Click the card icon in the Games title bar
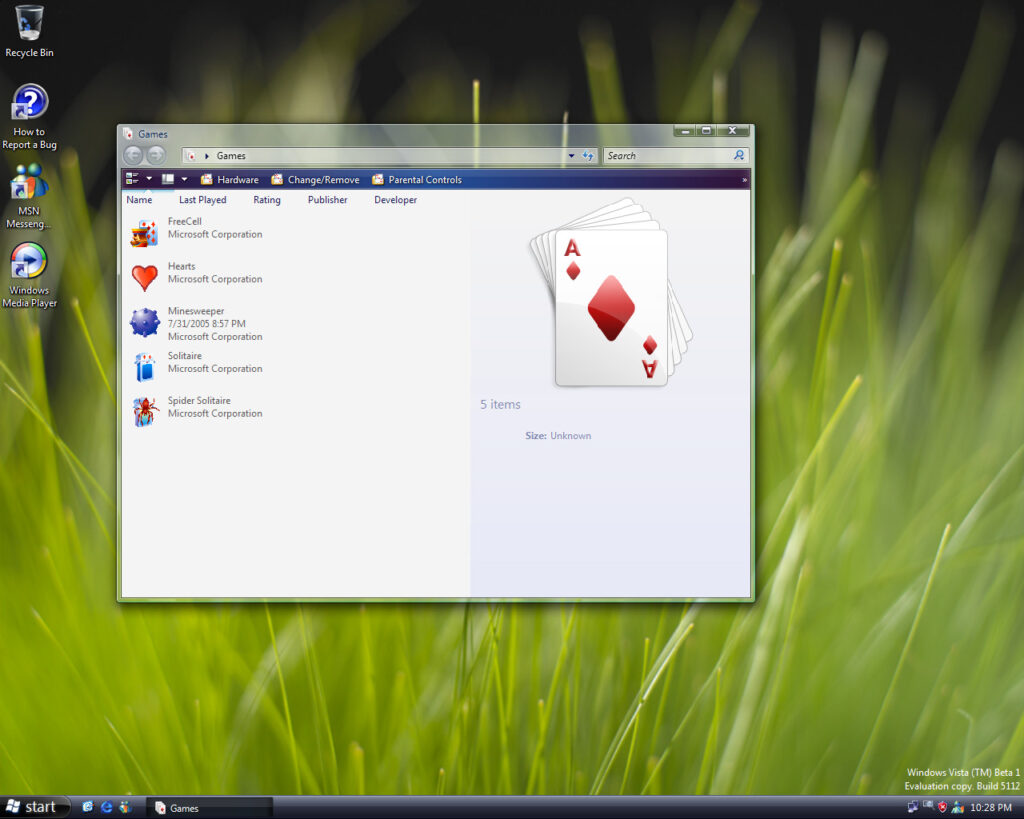The image size is (1024, 819). tap(128, 134)
